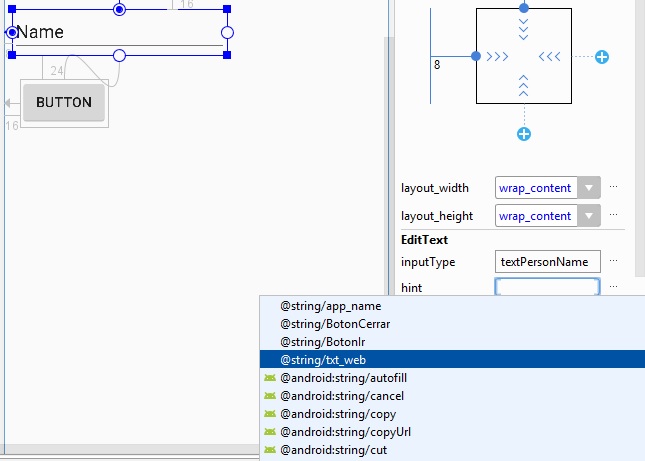Click the BUTTON widget on canvas

click(64, 102)
